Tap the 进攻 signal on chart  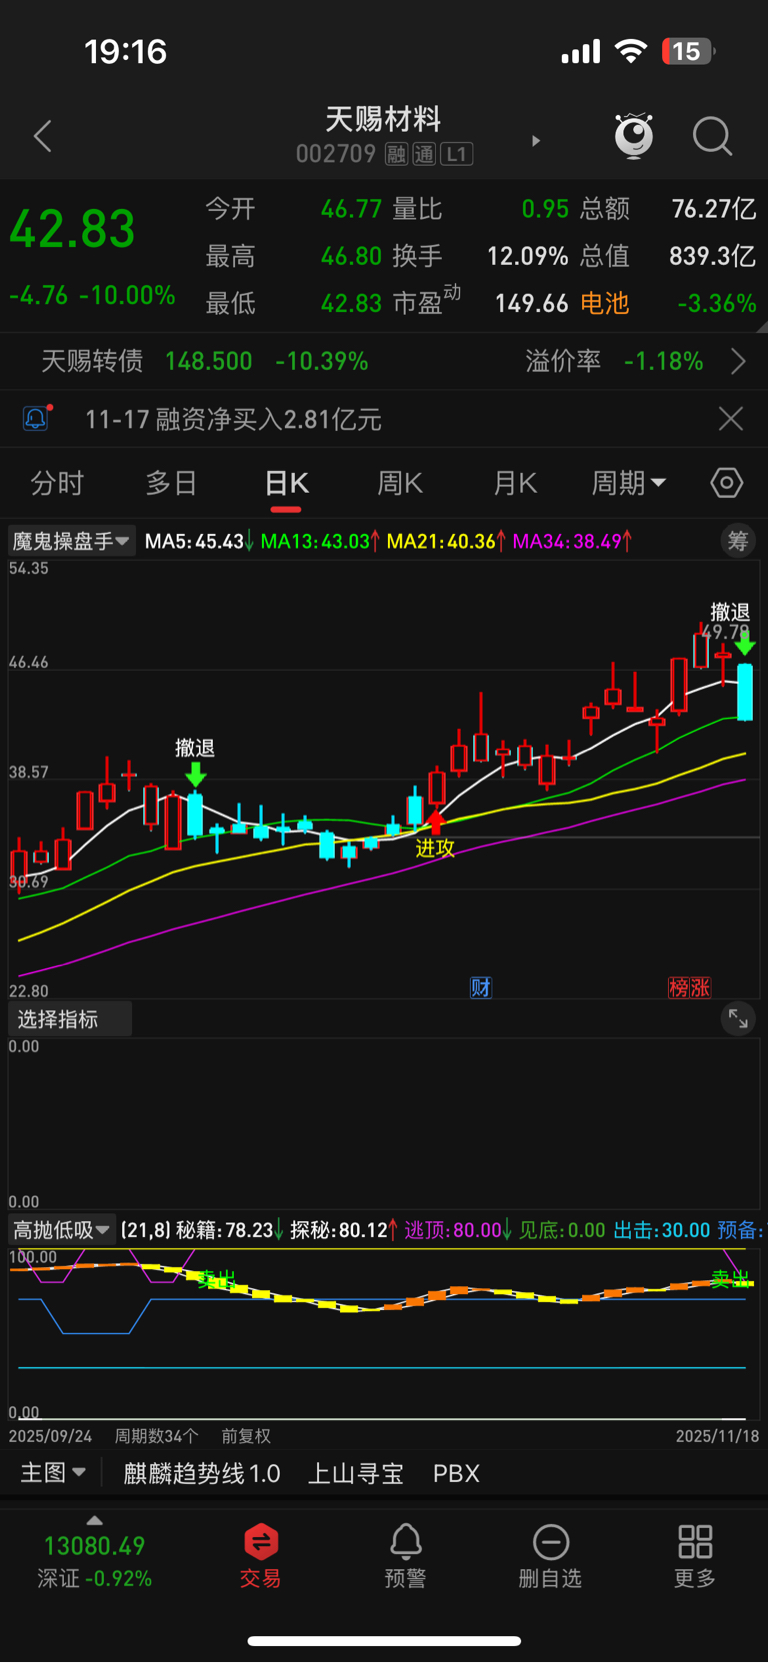point(435,848)
